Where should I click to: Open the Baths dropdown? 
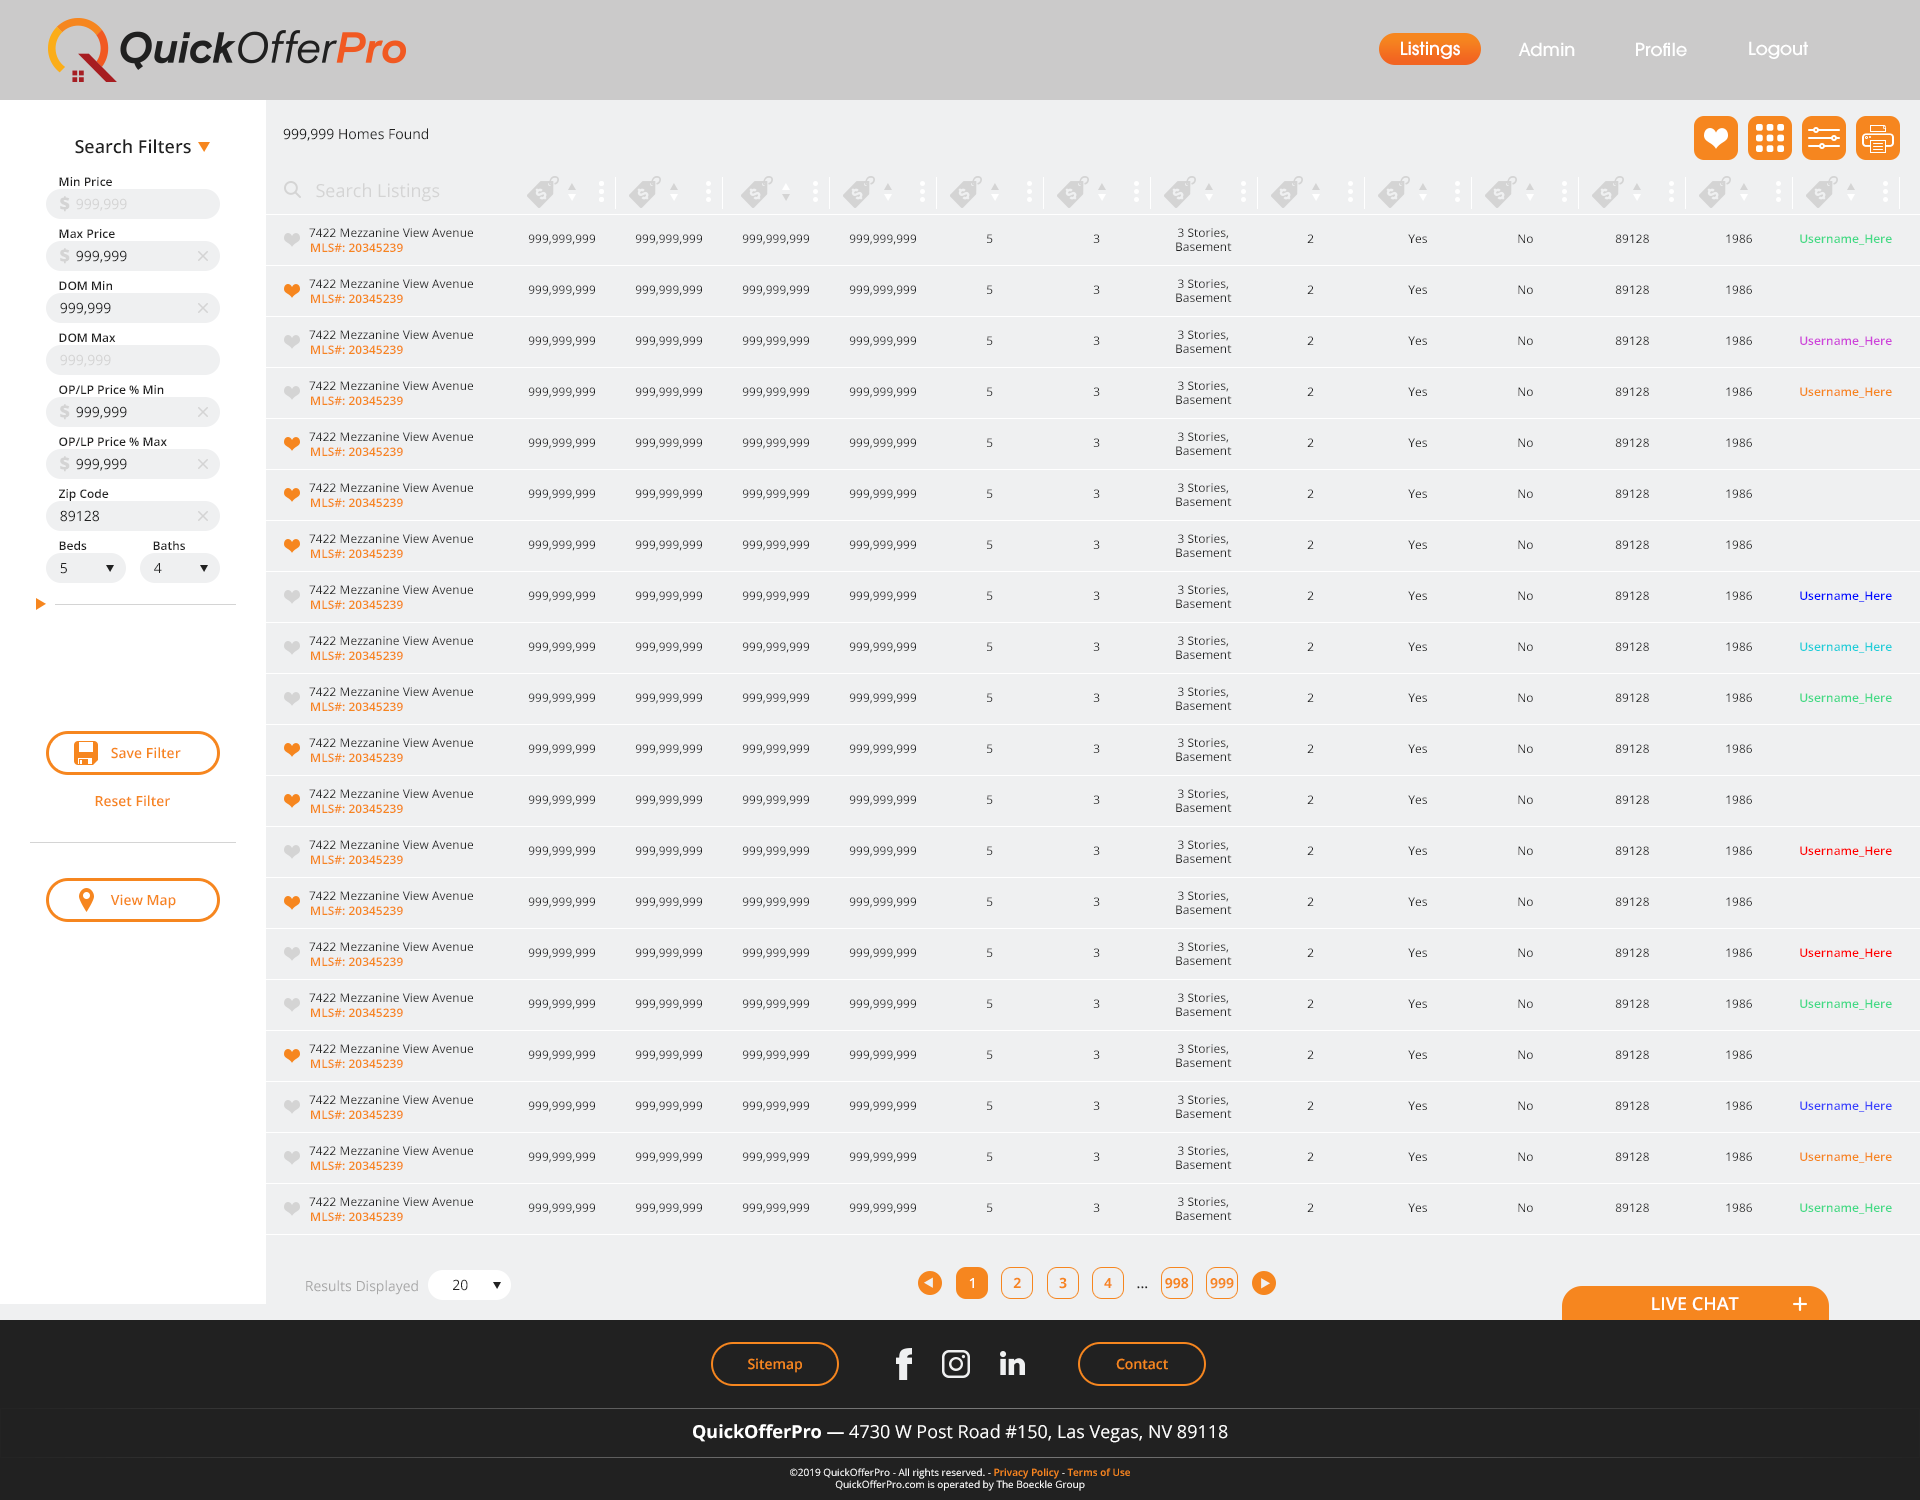pos(180,568)
